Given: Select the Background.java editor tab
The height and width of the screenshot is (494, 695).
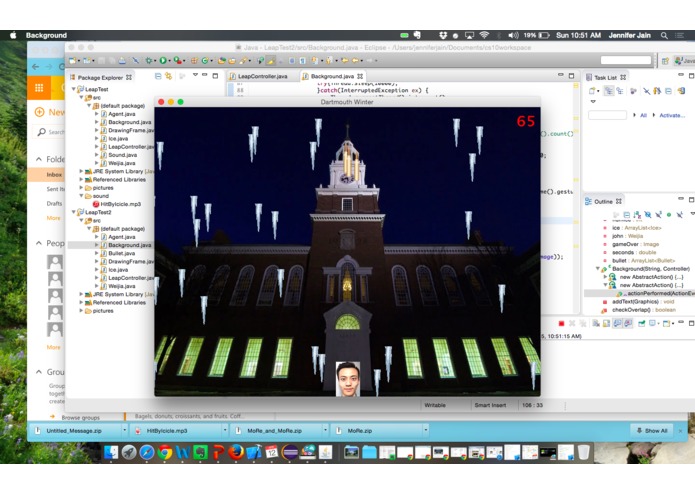Looking at the screenshot, I should point(332,76).
